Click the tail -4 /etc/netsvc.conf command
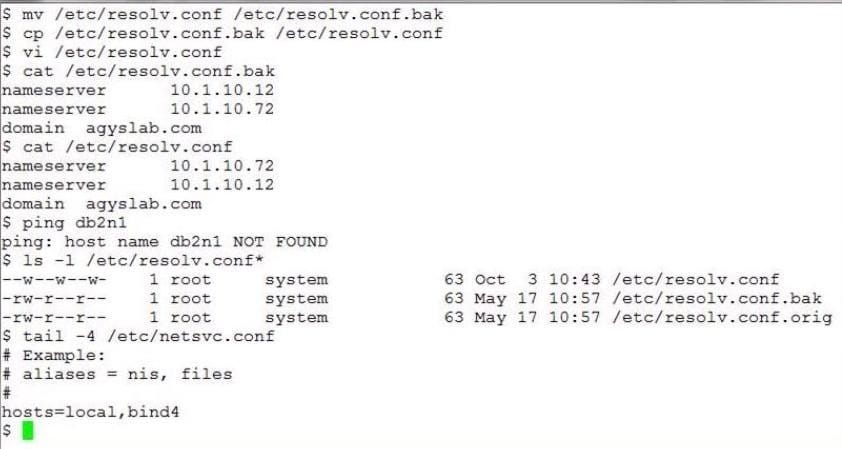The height and width of the screenshot is (449, 842). pyautogui.click(x=148, y=337)
